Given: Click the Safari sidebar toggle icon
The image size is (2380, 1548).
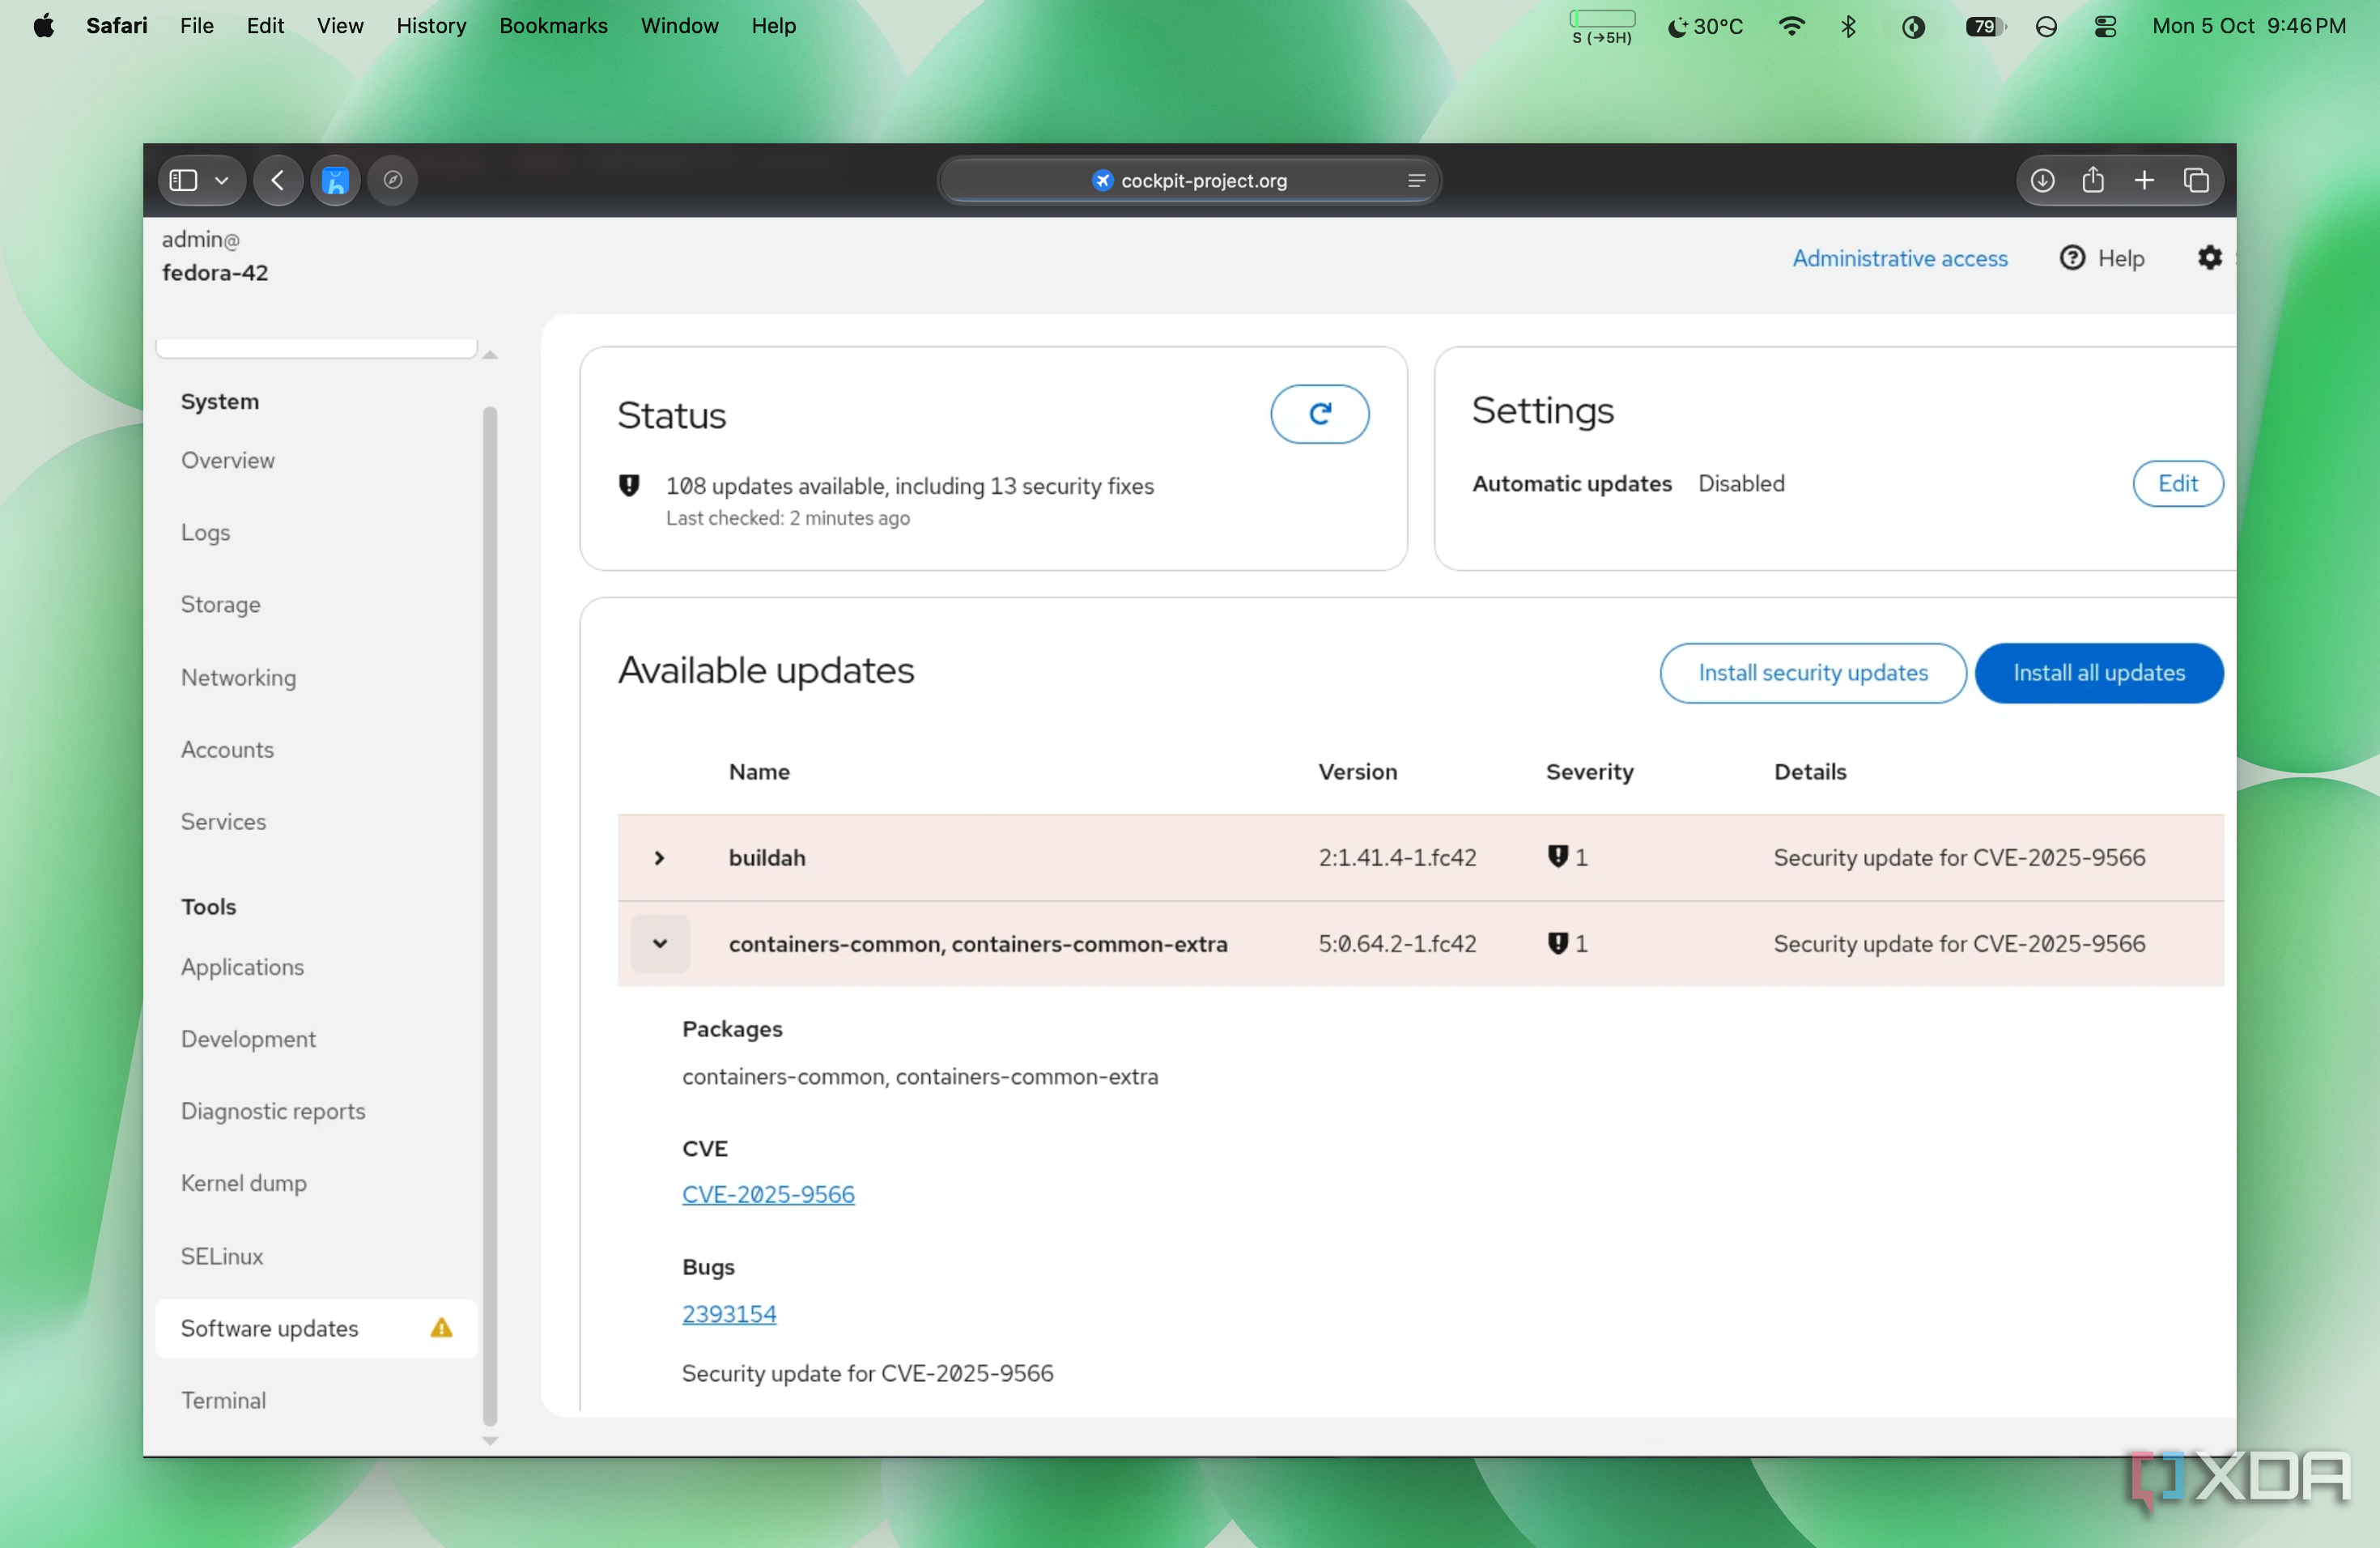Looking at the screenshot, I should 183,180.
